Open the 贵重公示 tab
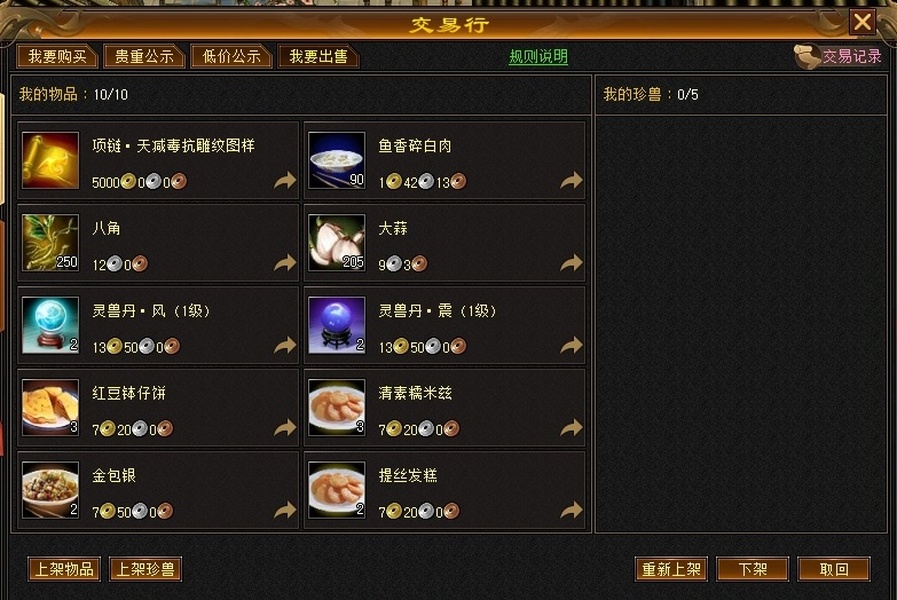 tap(144, 56)
